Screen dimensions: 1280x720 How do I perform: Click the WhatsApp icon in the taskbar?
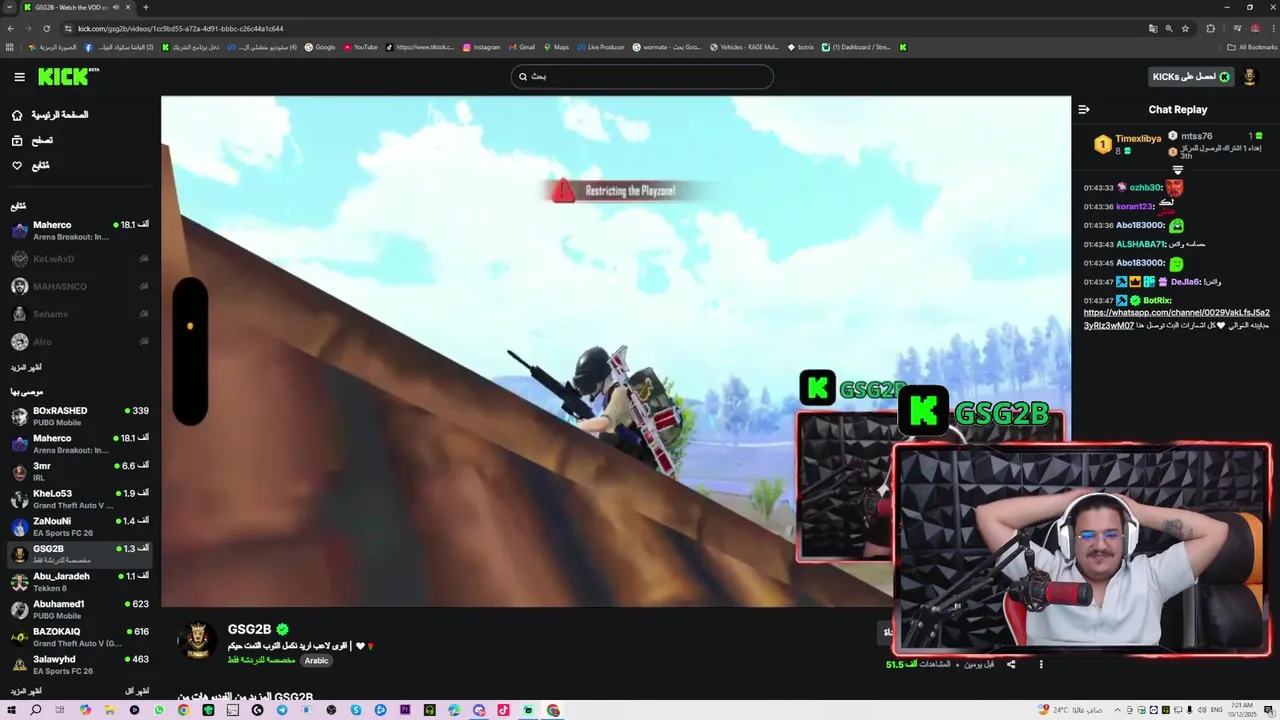click(x=159, y=710)
